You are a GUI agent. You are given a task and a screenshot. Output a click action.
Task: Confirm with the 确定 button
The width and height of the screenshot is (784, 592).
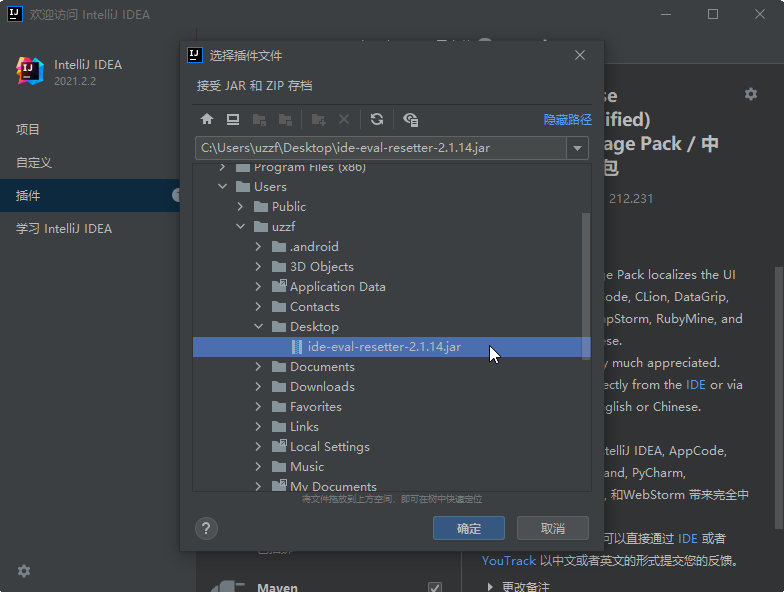[468, 528]
